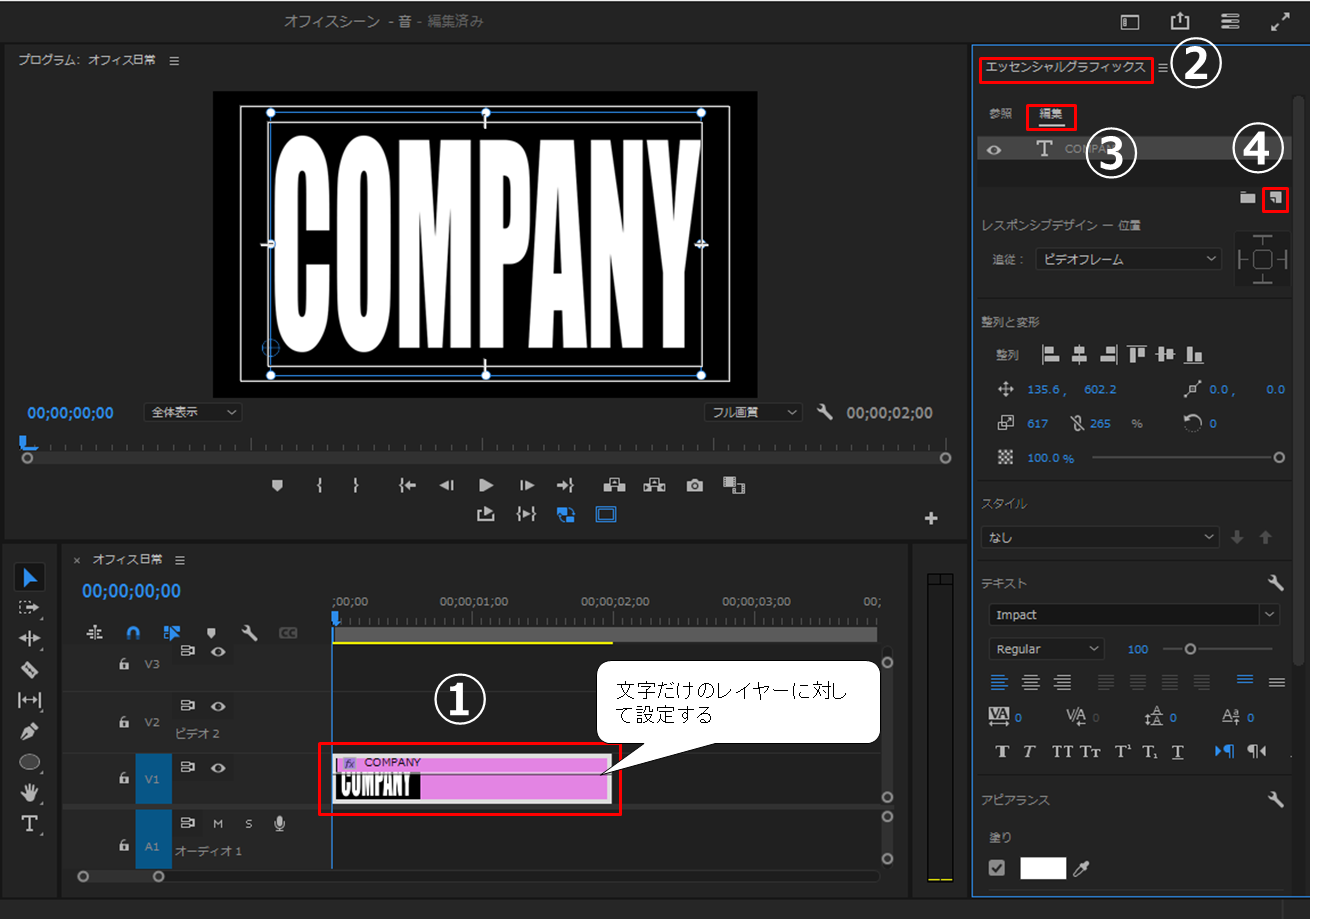This screenshot has width=1323, height=919.
Task: Toggle visibility of the COMPANY text layer
Action: [x=994, y=150]
